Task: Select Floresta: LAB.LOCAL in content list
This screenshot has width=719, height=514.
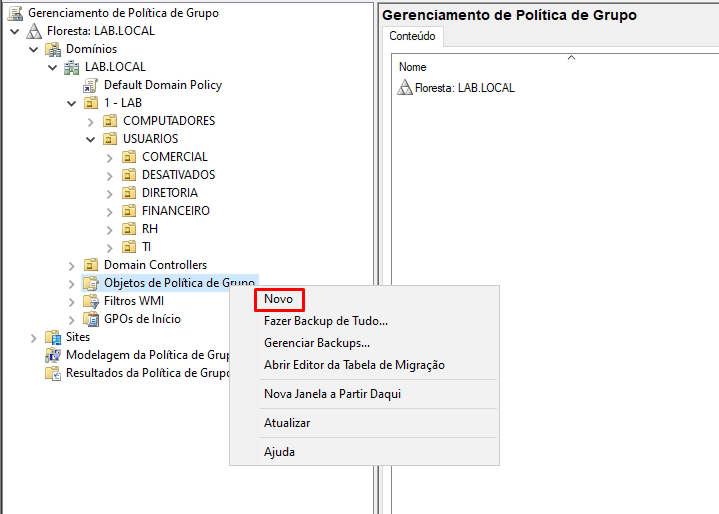Action: (x=465, y=88)
